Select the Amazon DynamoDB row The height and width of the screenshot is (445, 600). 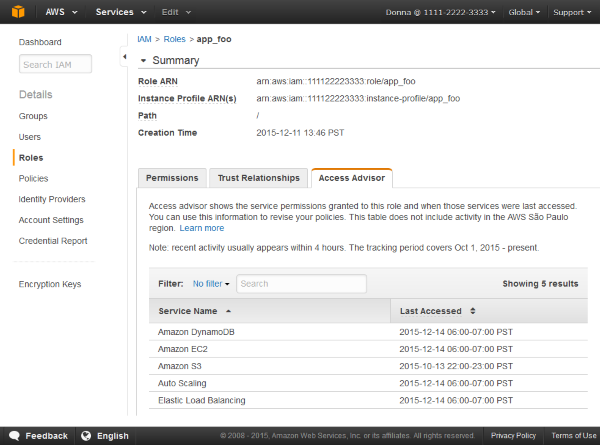click(368, 332)
